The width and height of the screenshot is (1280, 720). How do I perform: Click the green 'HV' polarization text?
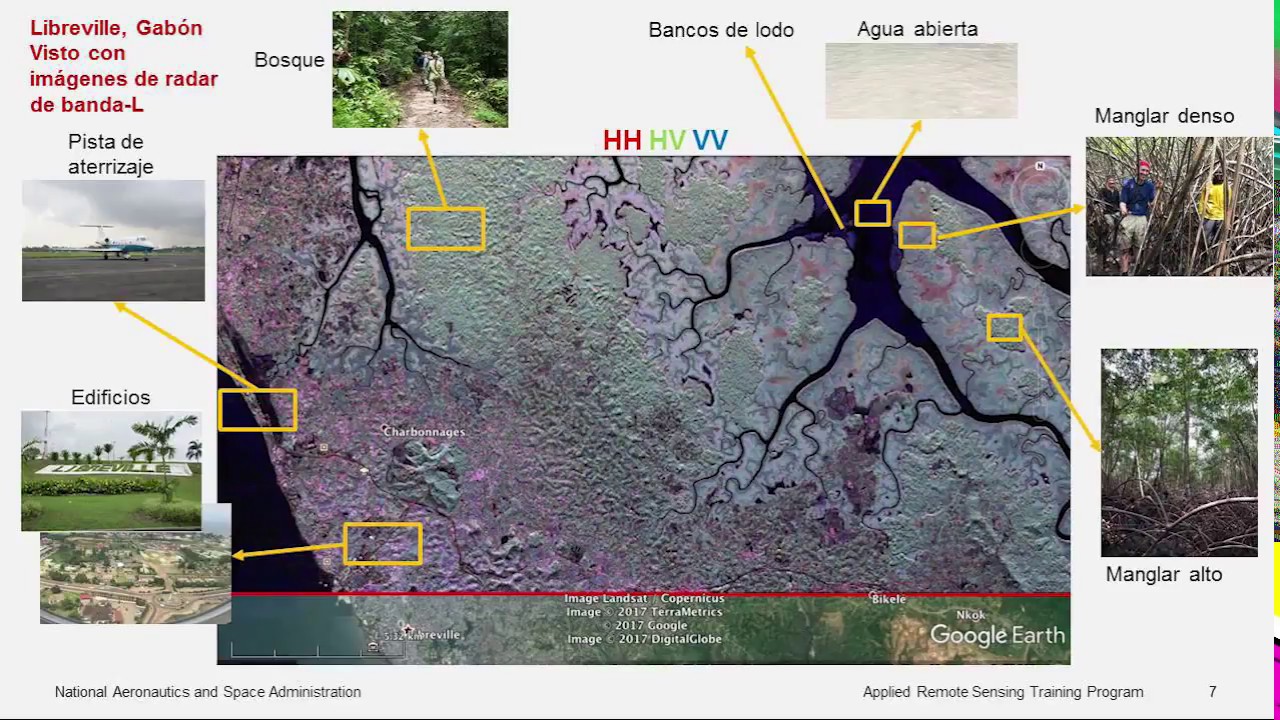coord(667,140)
